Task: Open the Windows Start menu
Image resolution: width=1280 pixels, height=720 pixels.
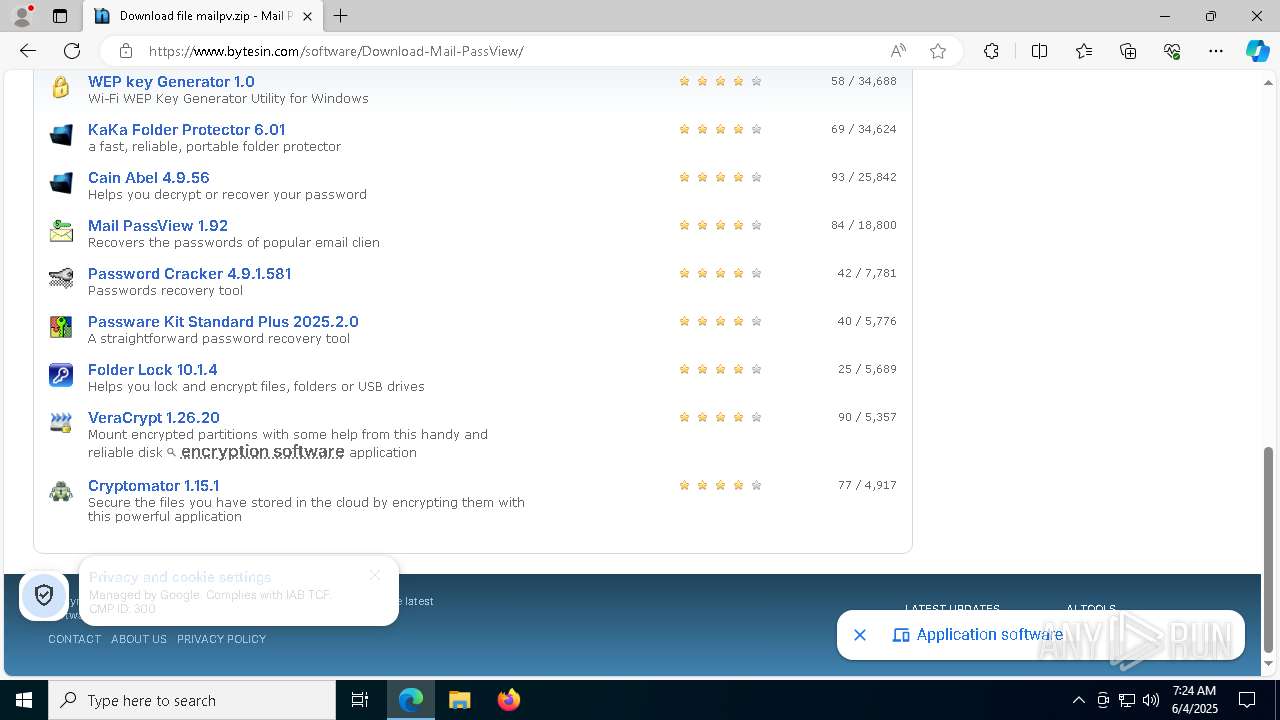Action: click(24, 700)
